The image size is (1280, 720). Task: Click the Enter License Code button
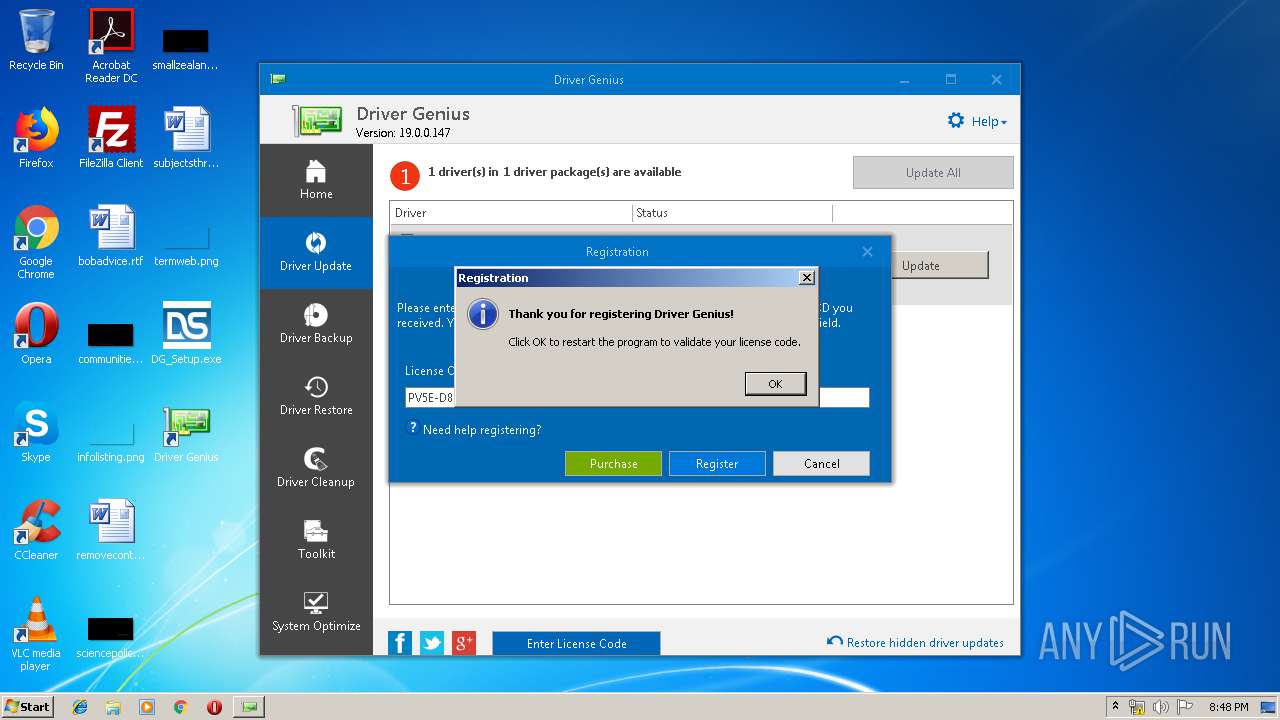[576, 643]
